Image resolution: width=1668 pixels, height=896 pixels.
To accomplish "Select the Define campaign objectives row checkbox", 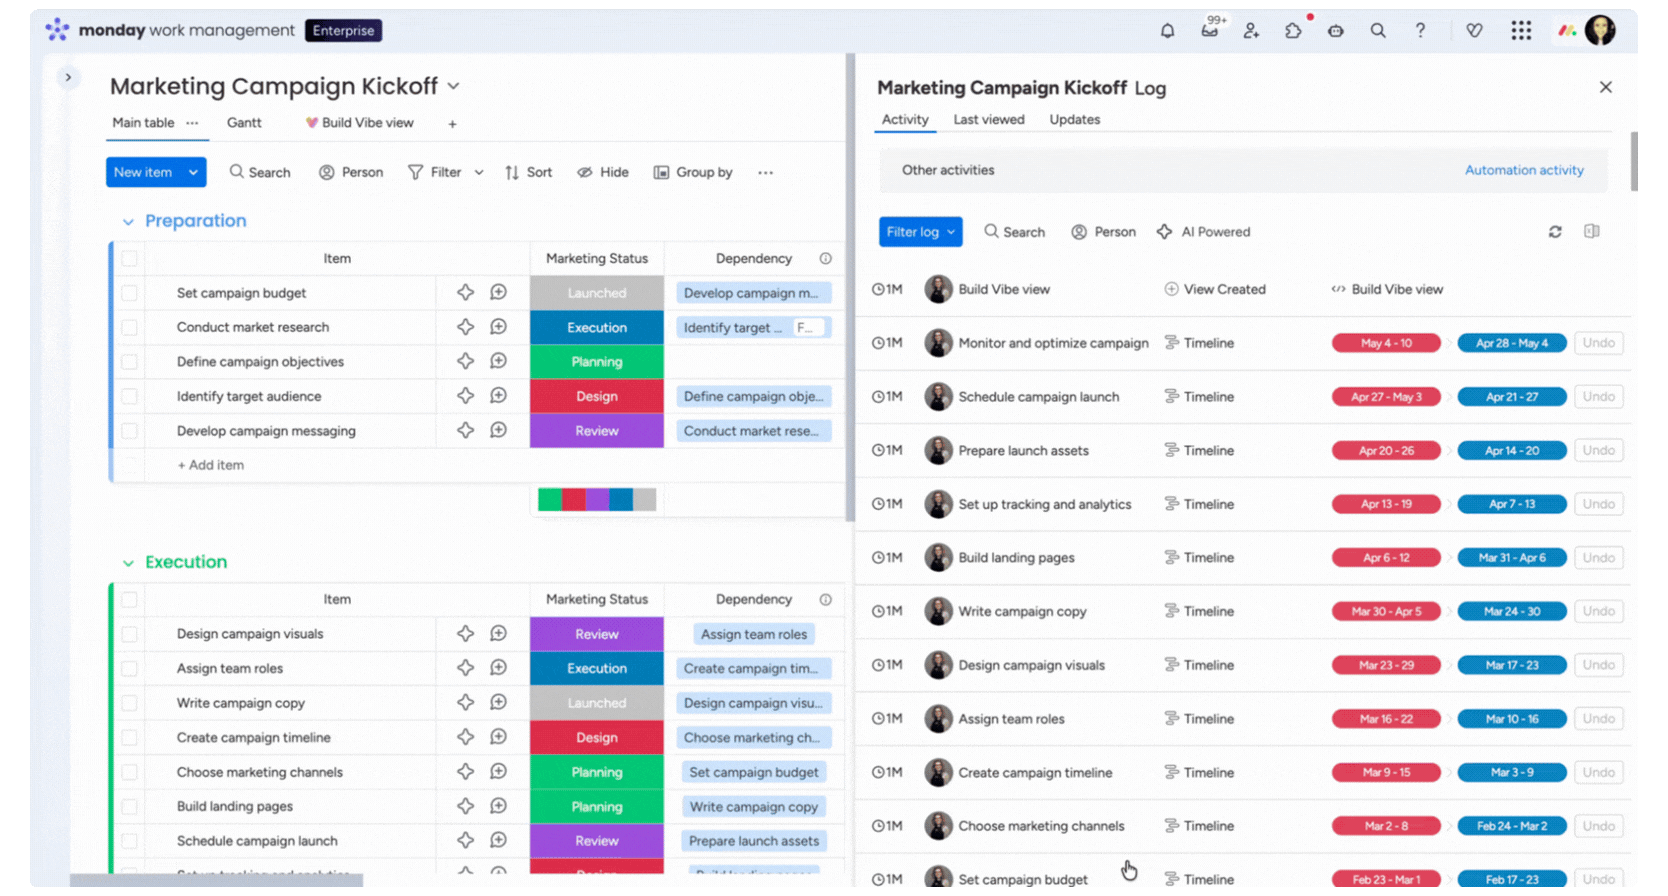I will point(130,362).
